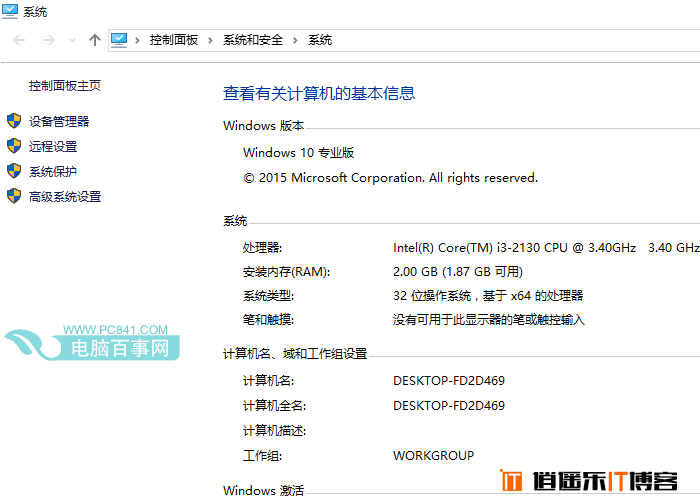Select 没有可用于此显示器的笔或触控输入 text

coord(489,320)
